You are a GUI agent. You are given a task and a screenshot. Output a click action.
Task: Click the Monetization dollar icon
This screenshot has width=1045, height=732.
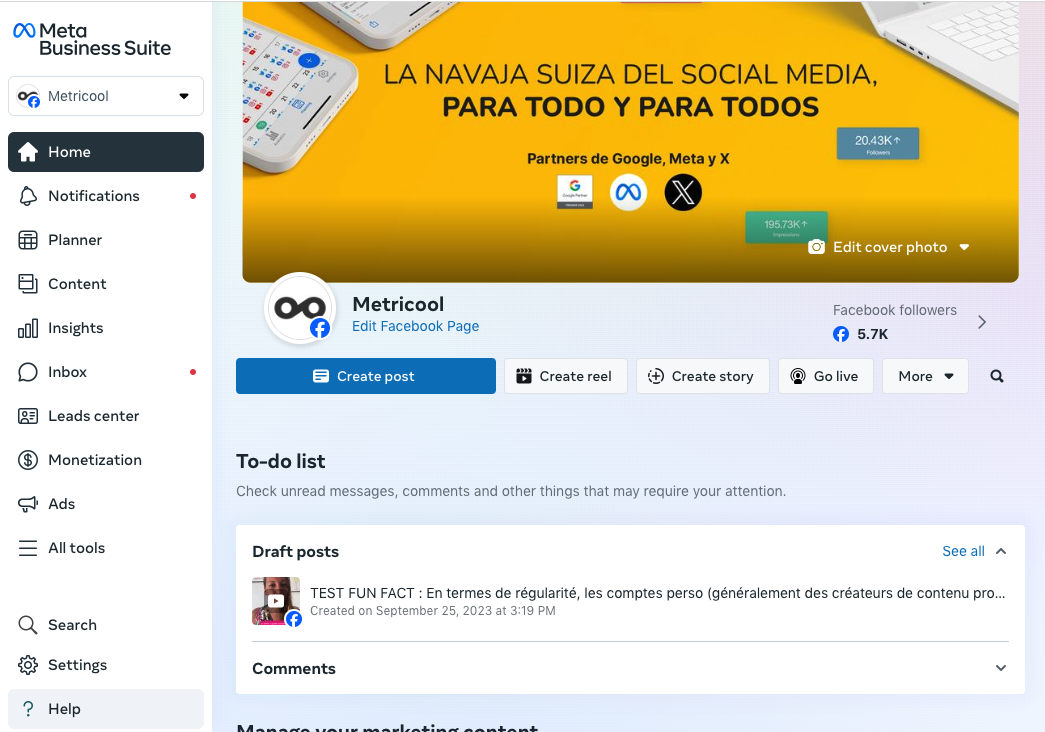[28, 460]
